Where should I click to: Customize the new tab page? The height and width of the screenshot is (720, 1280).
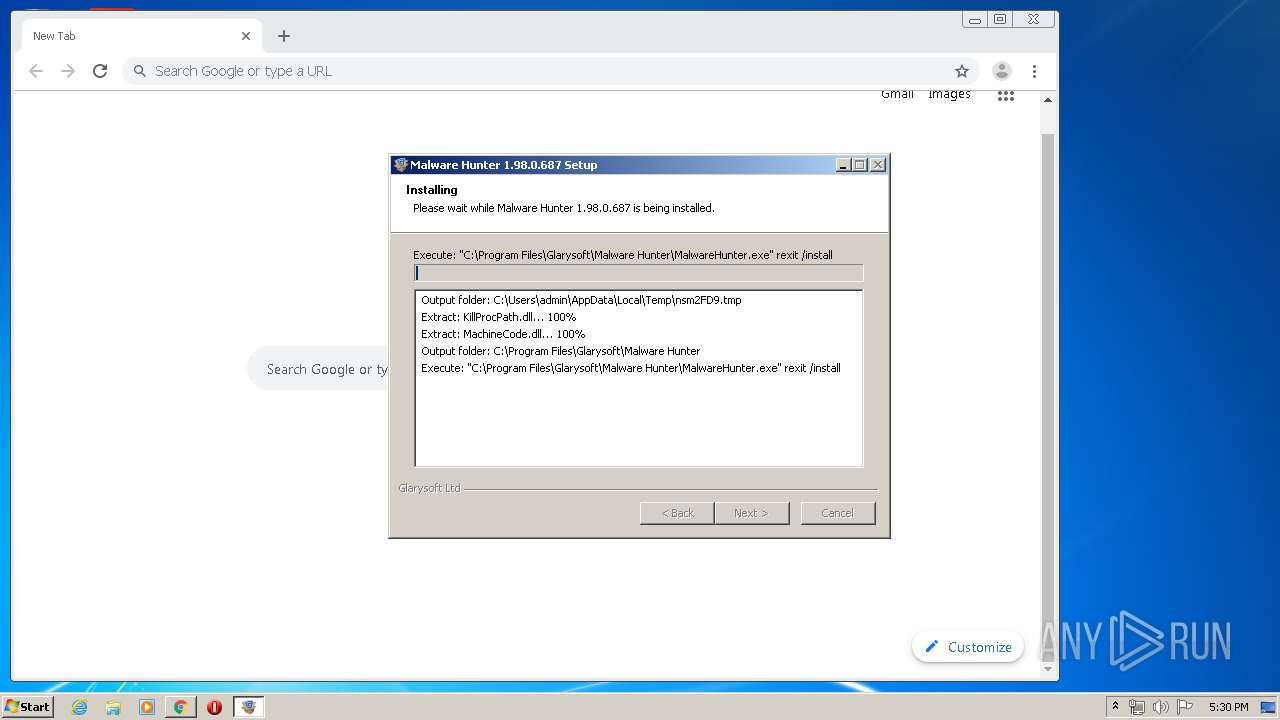coord(968,647)
